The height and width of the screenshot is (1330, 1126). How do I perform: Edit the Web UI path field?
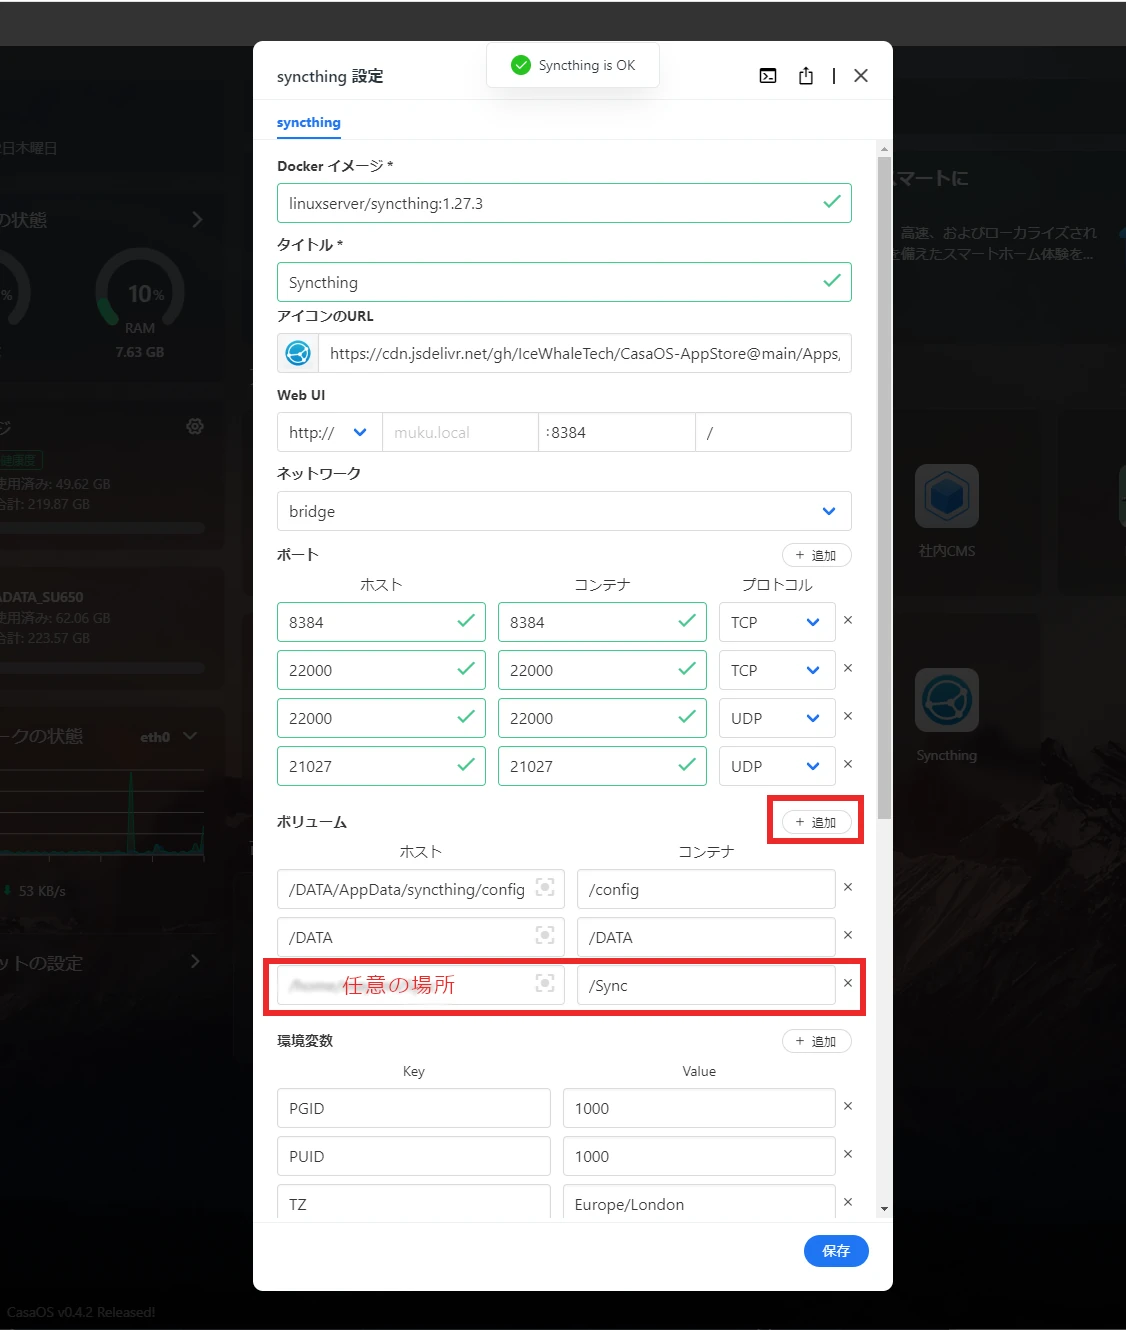pos(773,432)
